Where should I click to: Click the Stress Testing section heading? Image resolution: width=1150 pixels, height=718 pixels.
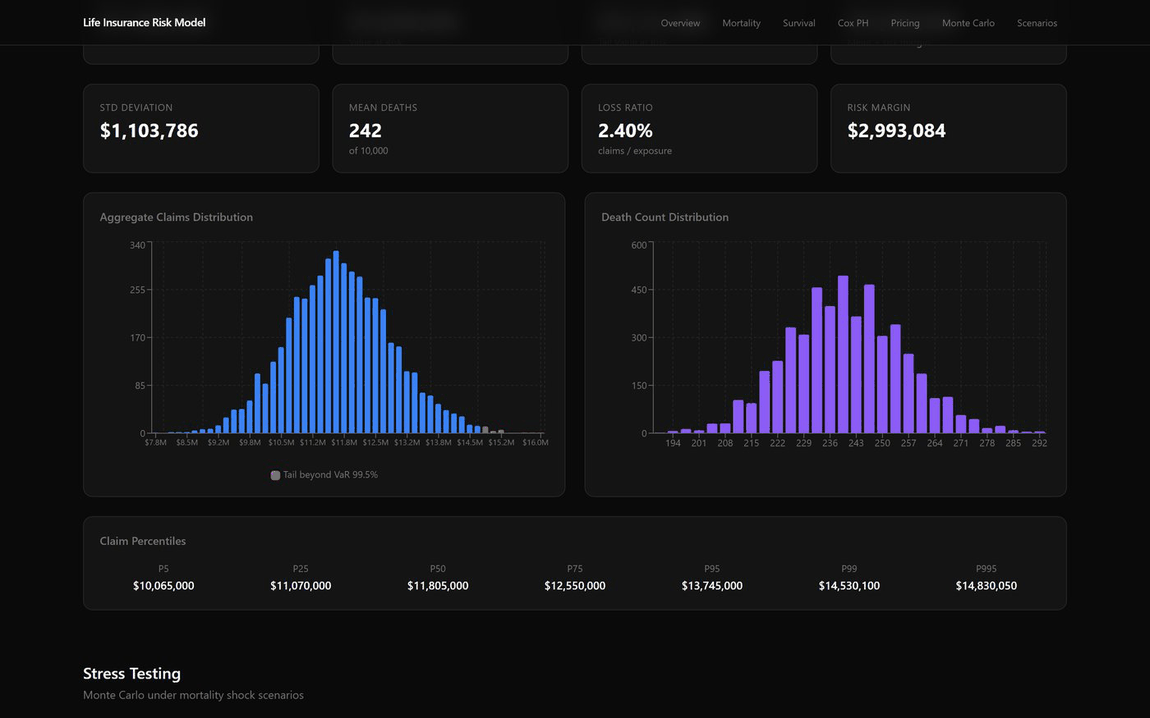(x=132, y=673)
